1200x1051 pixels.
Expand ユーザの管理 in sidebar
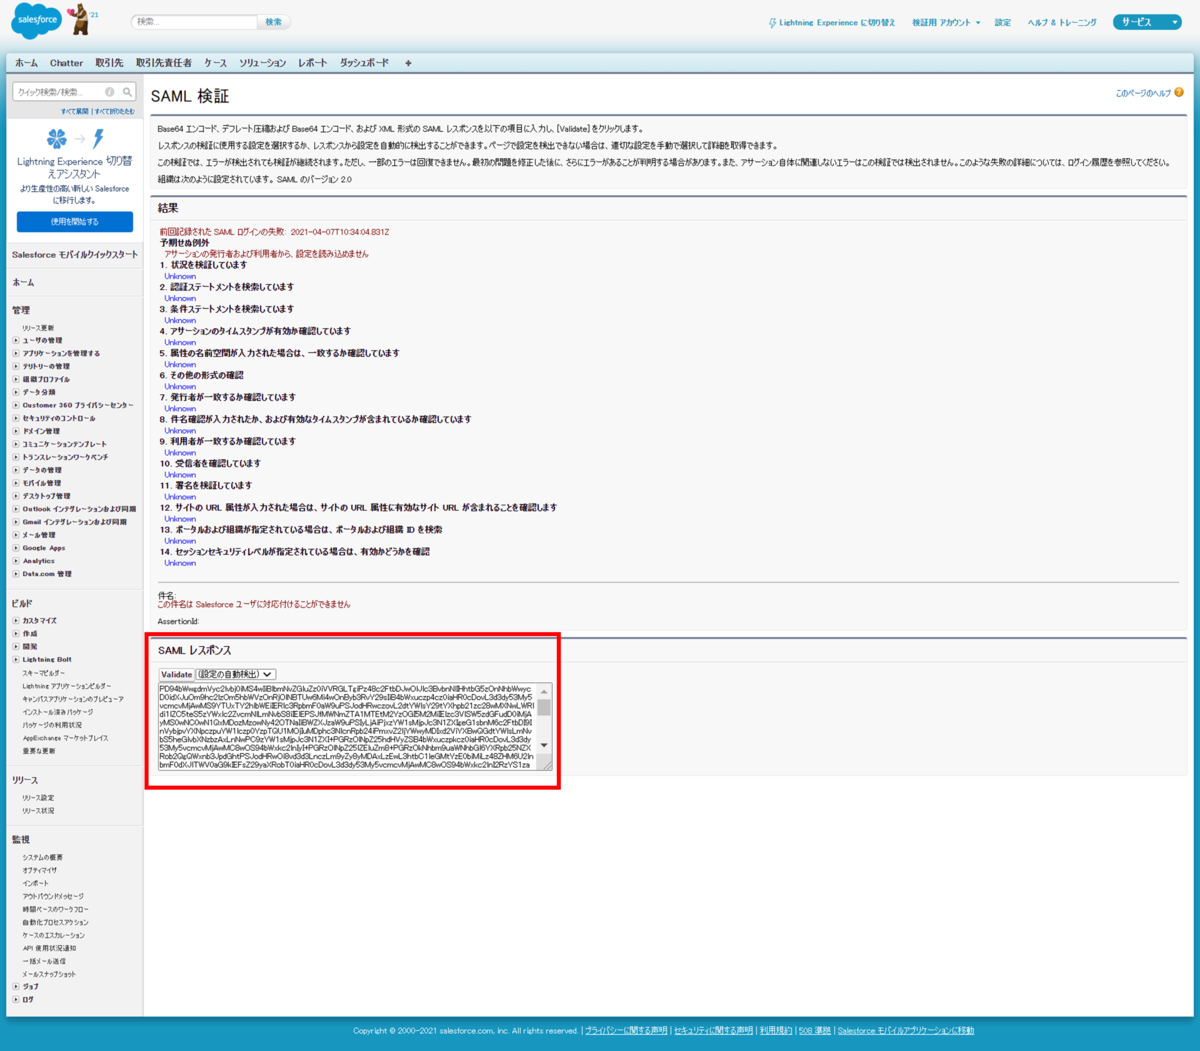pyautogui.click(x=16, y=340)
